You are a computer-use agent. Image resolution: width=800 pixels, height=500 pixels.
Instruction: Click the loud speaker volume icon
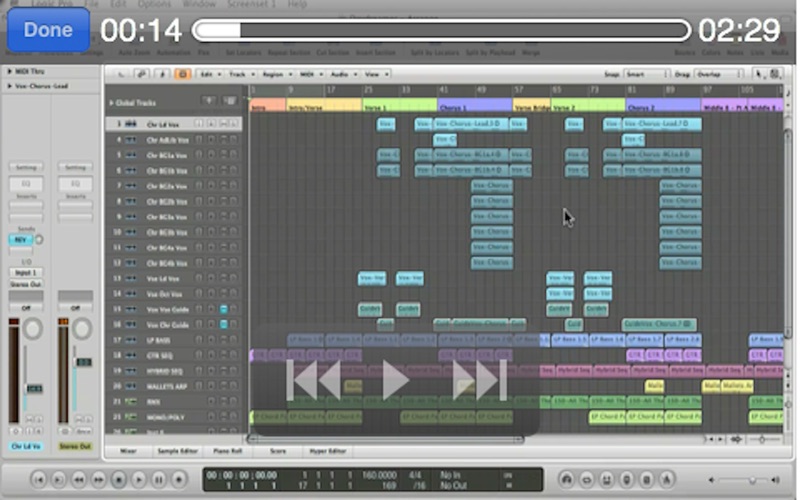[x=776, y=480]
